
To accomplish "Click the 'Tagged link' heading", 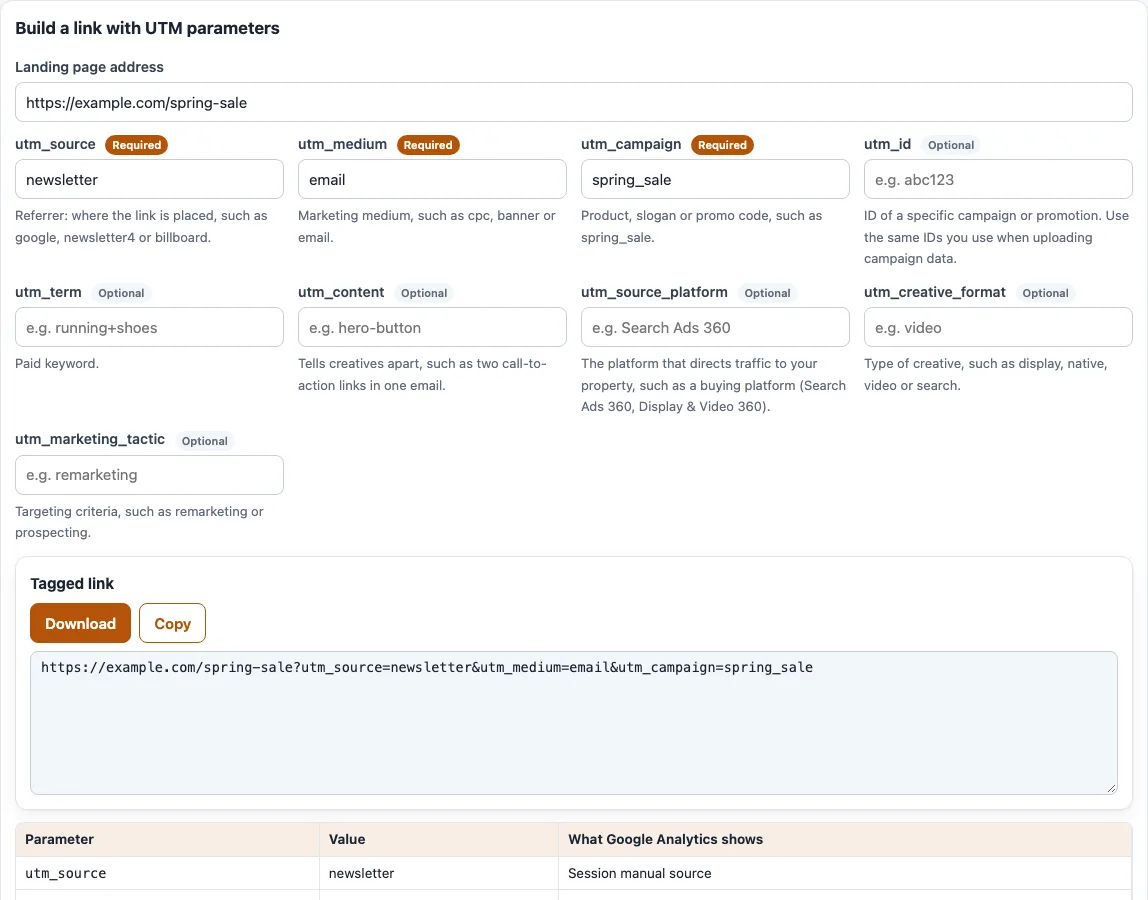I will 72,584.
